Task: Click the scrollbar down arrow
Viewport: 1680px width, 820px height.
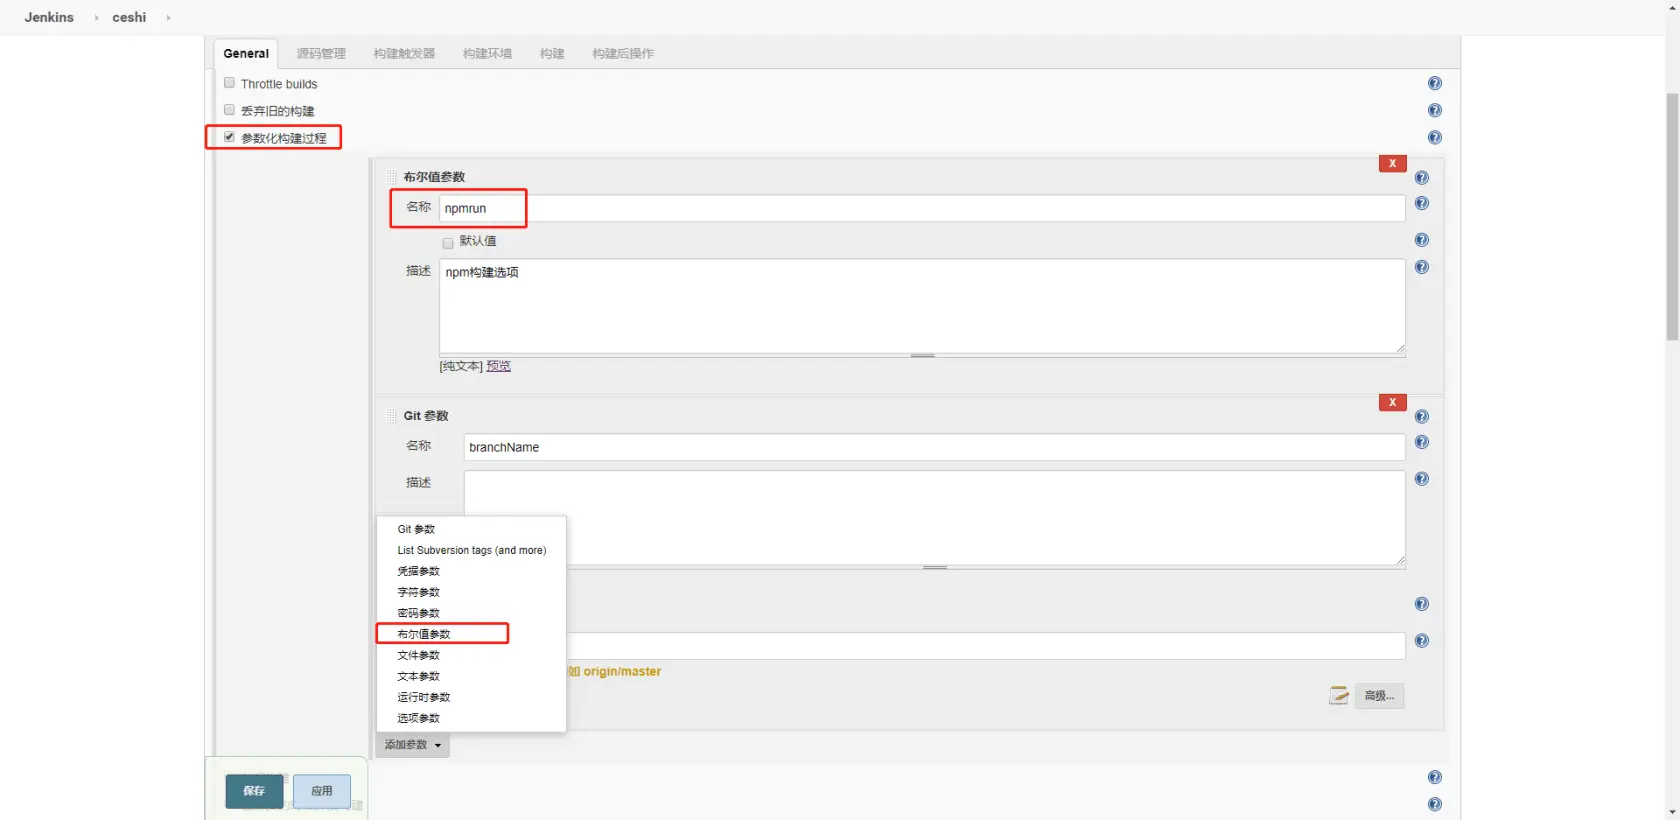Action: pyautogui.click(x=1672, y=812)
